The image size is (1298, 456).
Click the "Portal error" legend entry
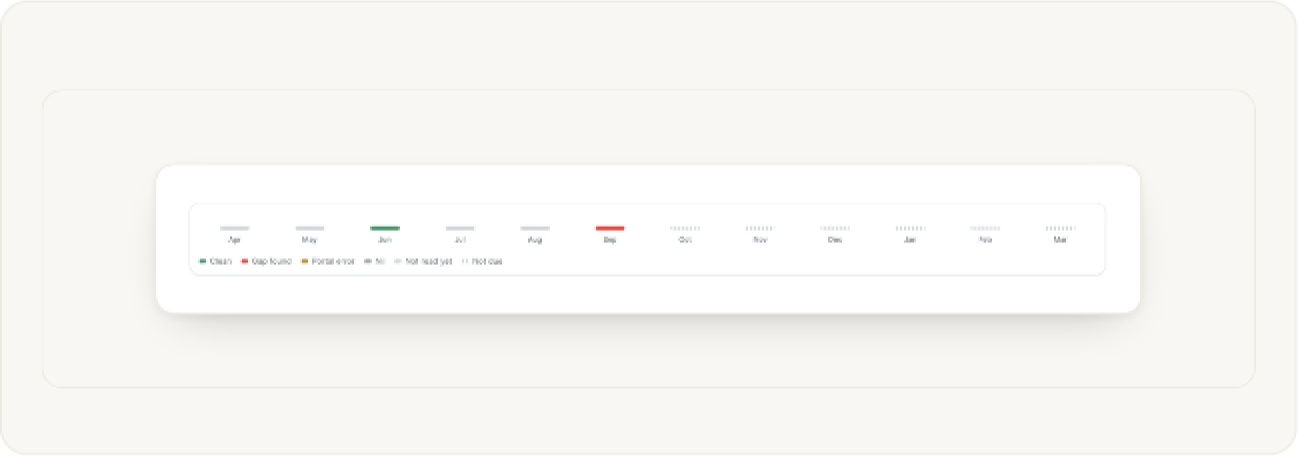[328, 261]
